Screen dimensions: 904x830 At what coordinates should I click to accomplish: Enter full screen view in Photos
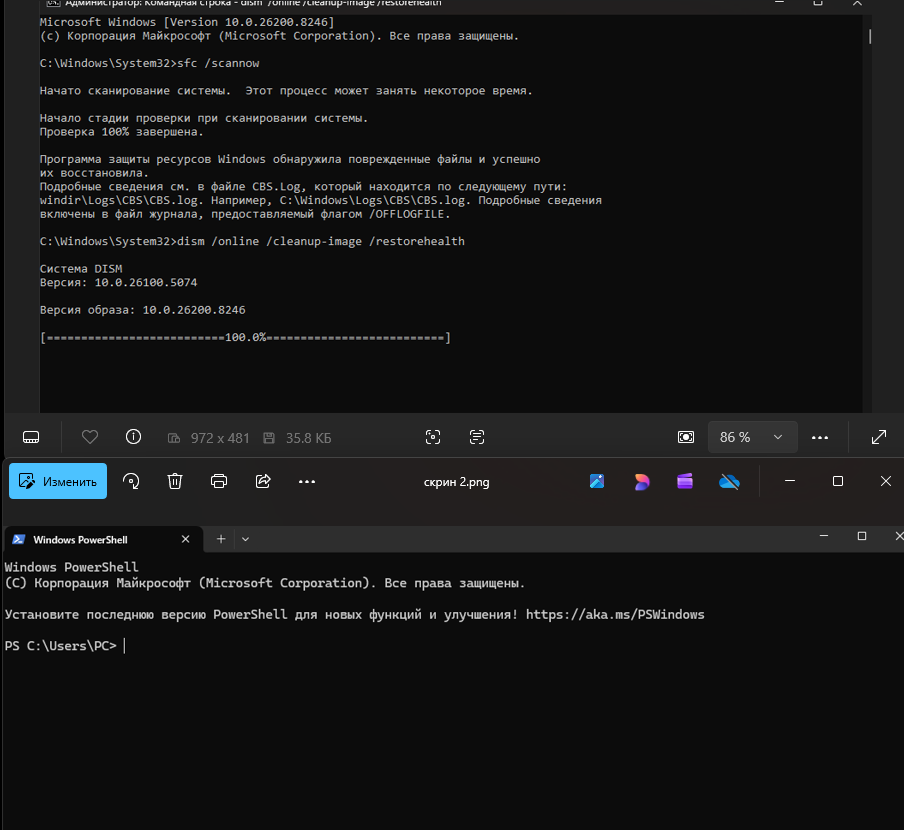click(x=879, y=437)
